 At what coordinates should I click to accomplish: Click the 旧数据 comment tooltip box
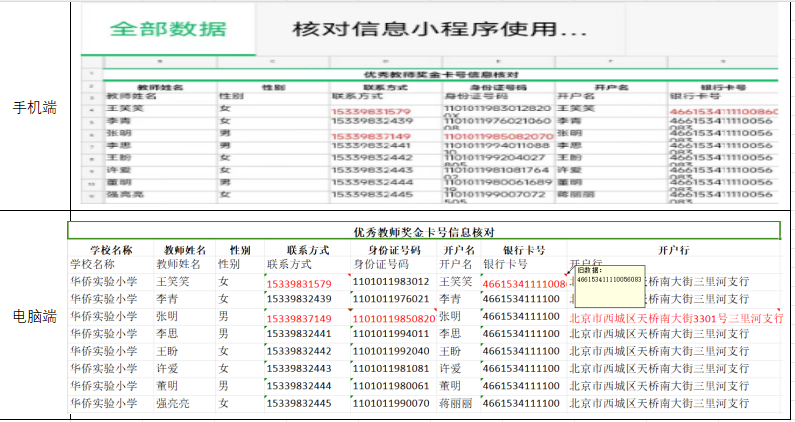tap(610, 286)
